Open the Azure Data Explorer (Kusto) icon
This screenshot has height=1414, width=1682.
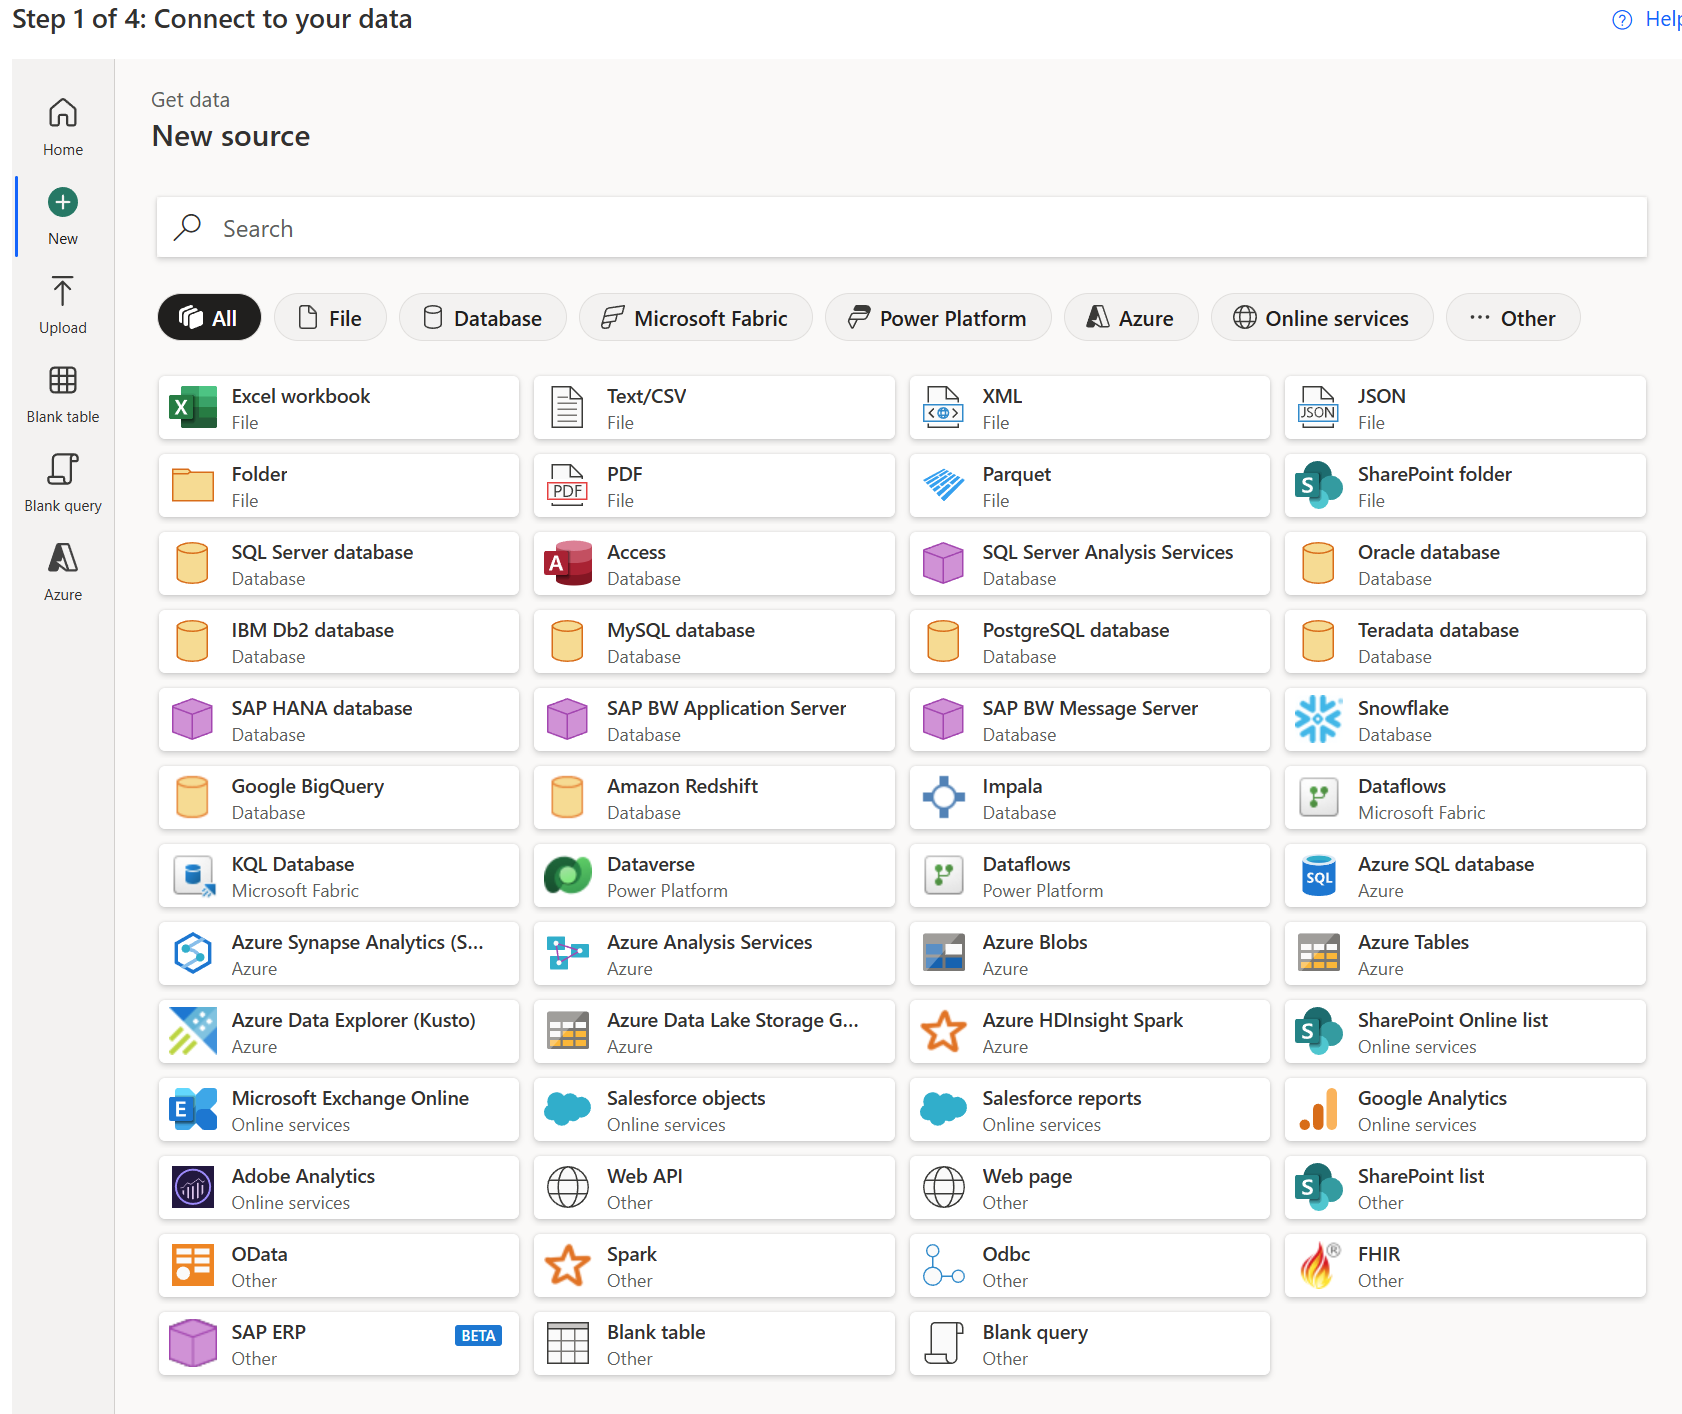coord(193,1032)
